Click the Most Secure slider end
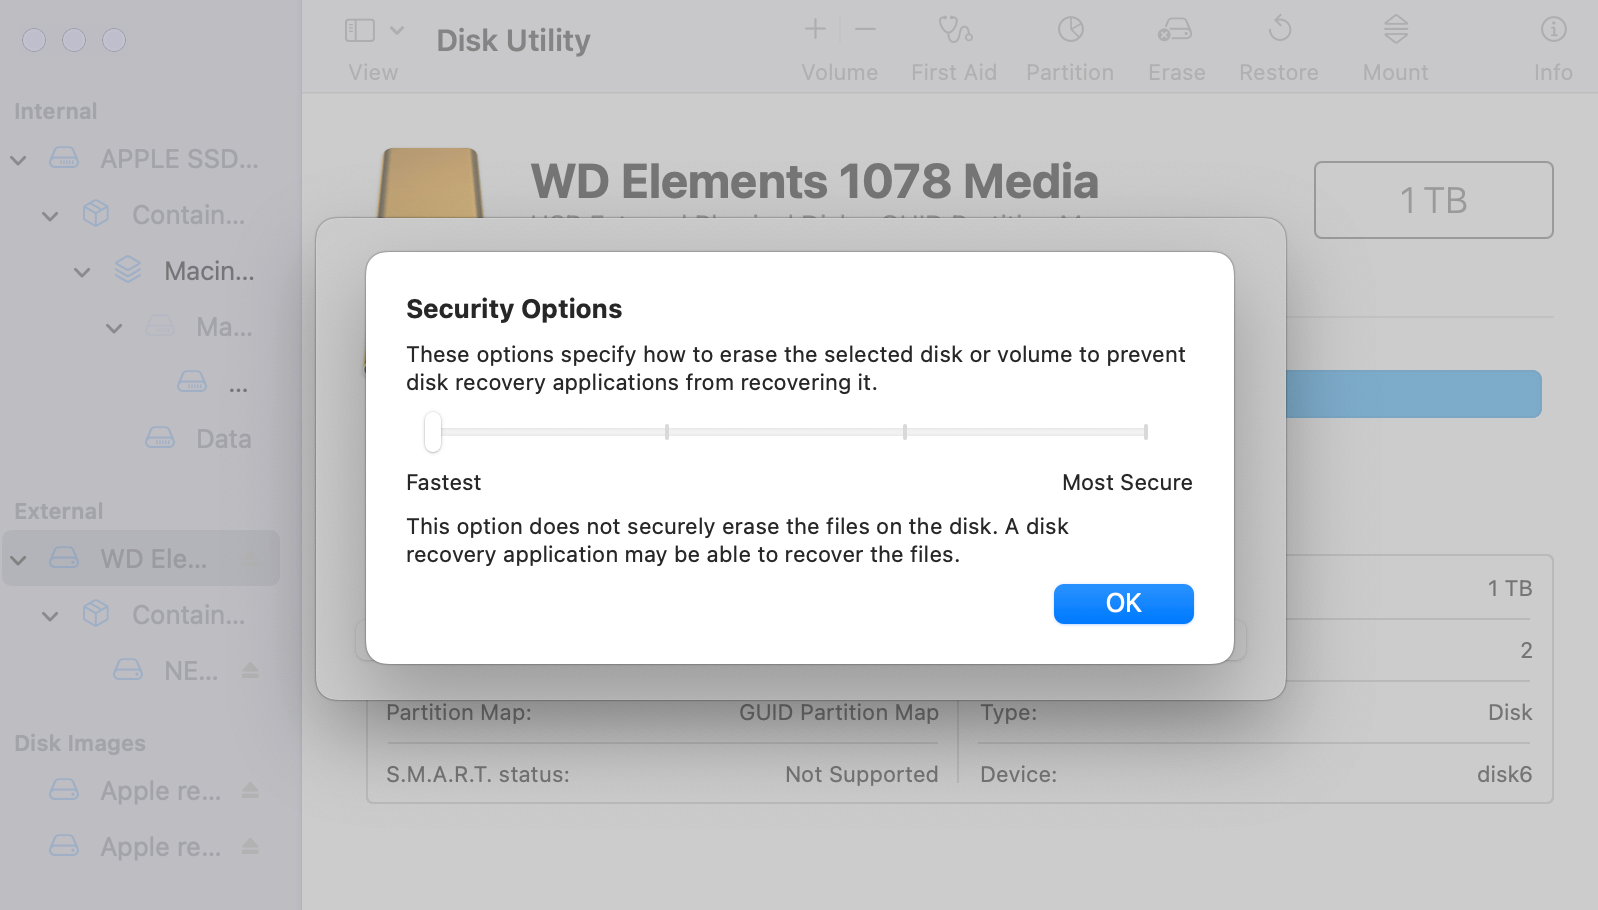This screenshot has width=1598, height=910. point(1145,432)
